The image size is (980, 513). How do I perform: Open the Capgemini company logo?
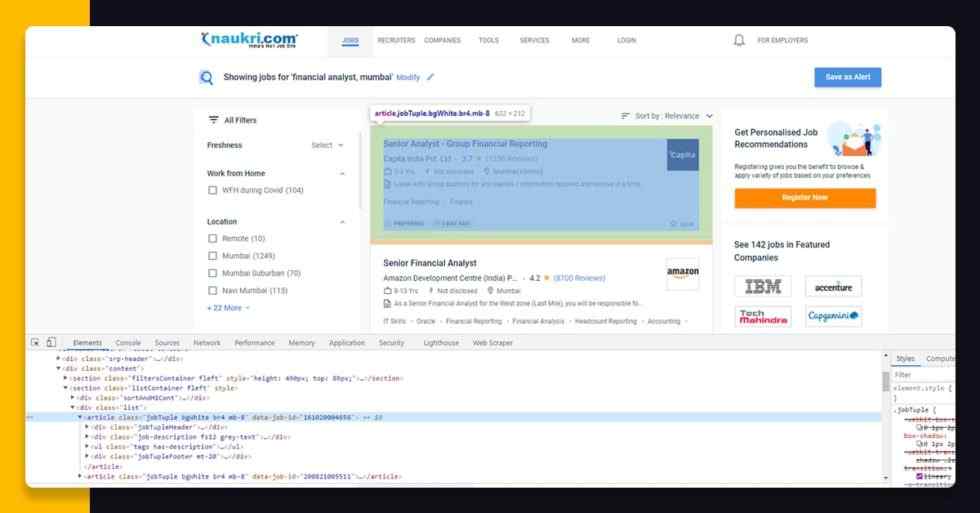[x=833, y=316]
